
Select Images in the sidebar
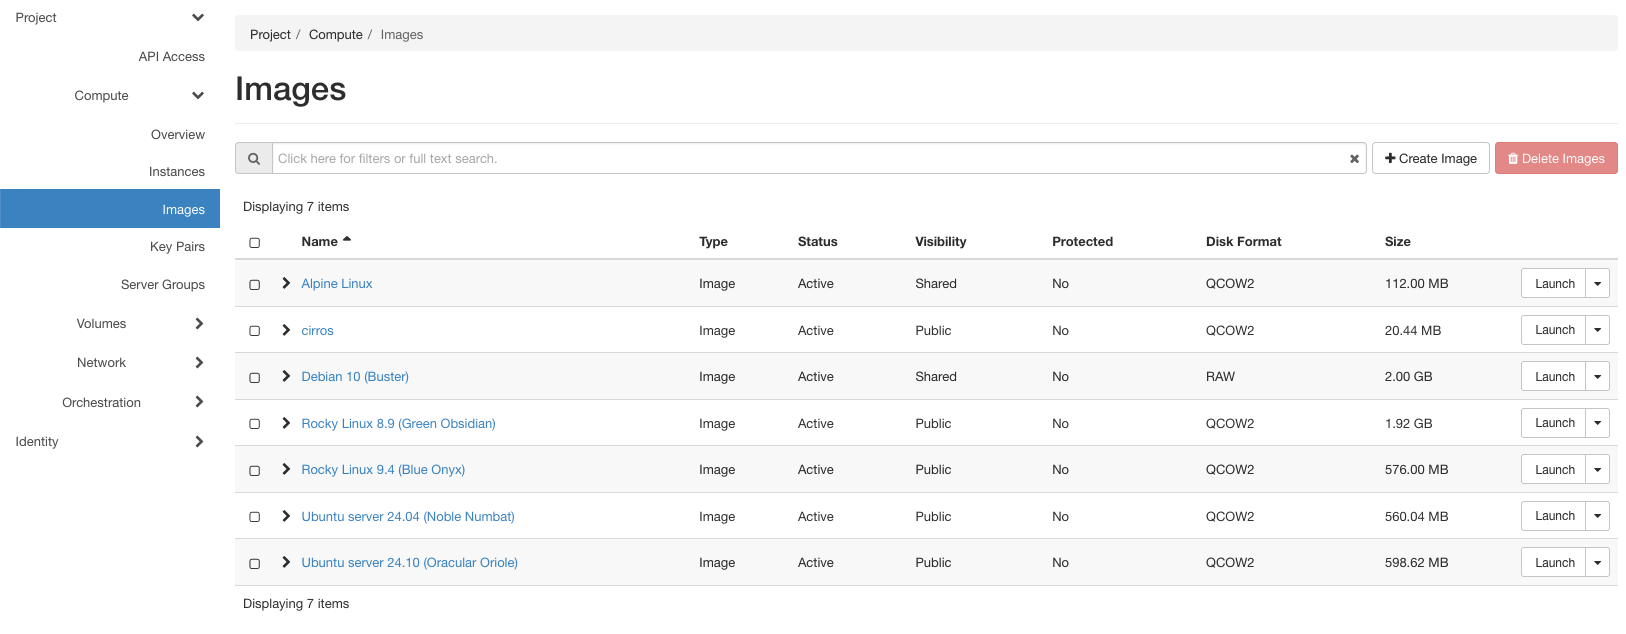[110, 210]
